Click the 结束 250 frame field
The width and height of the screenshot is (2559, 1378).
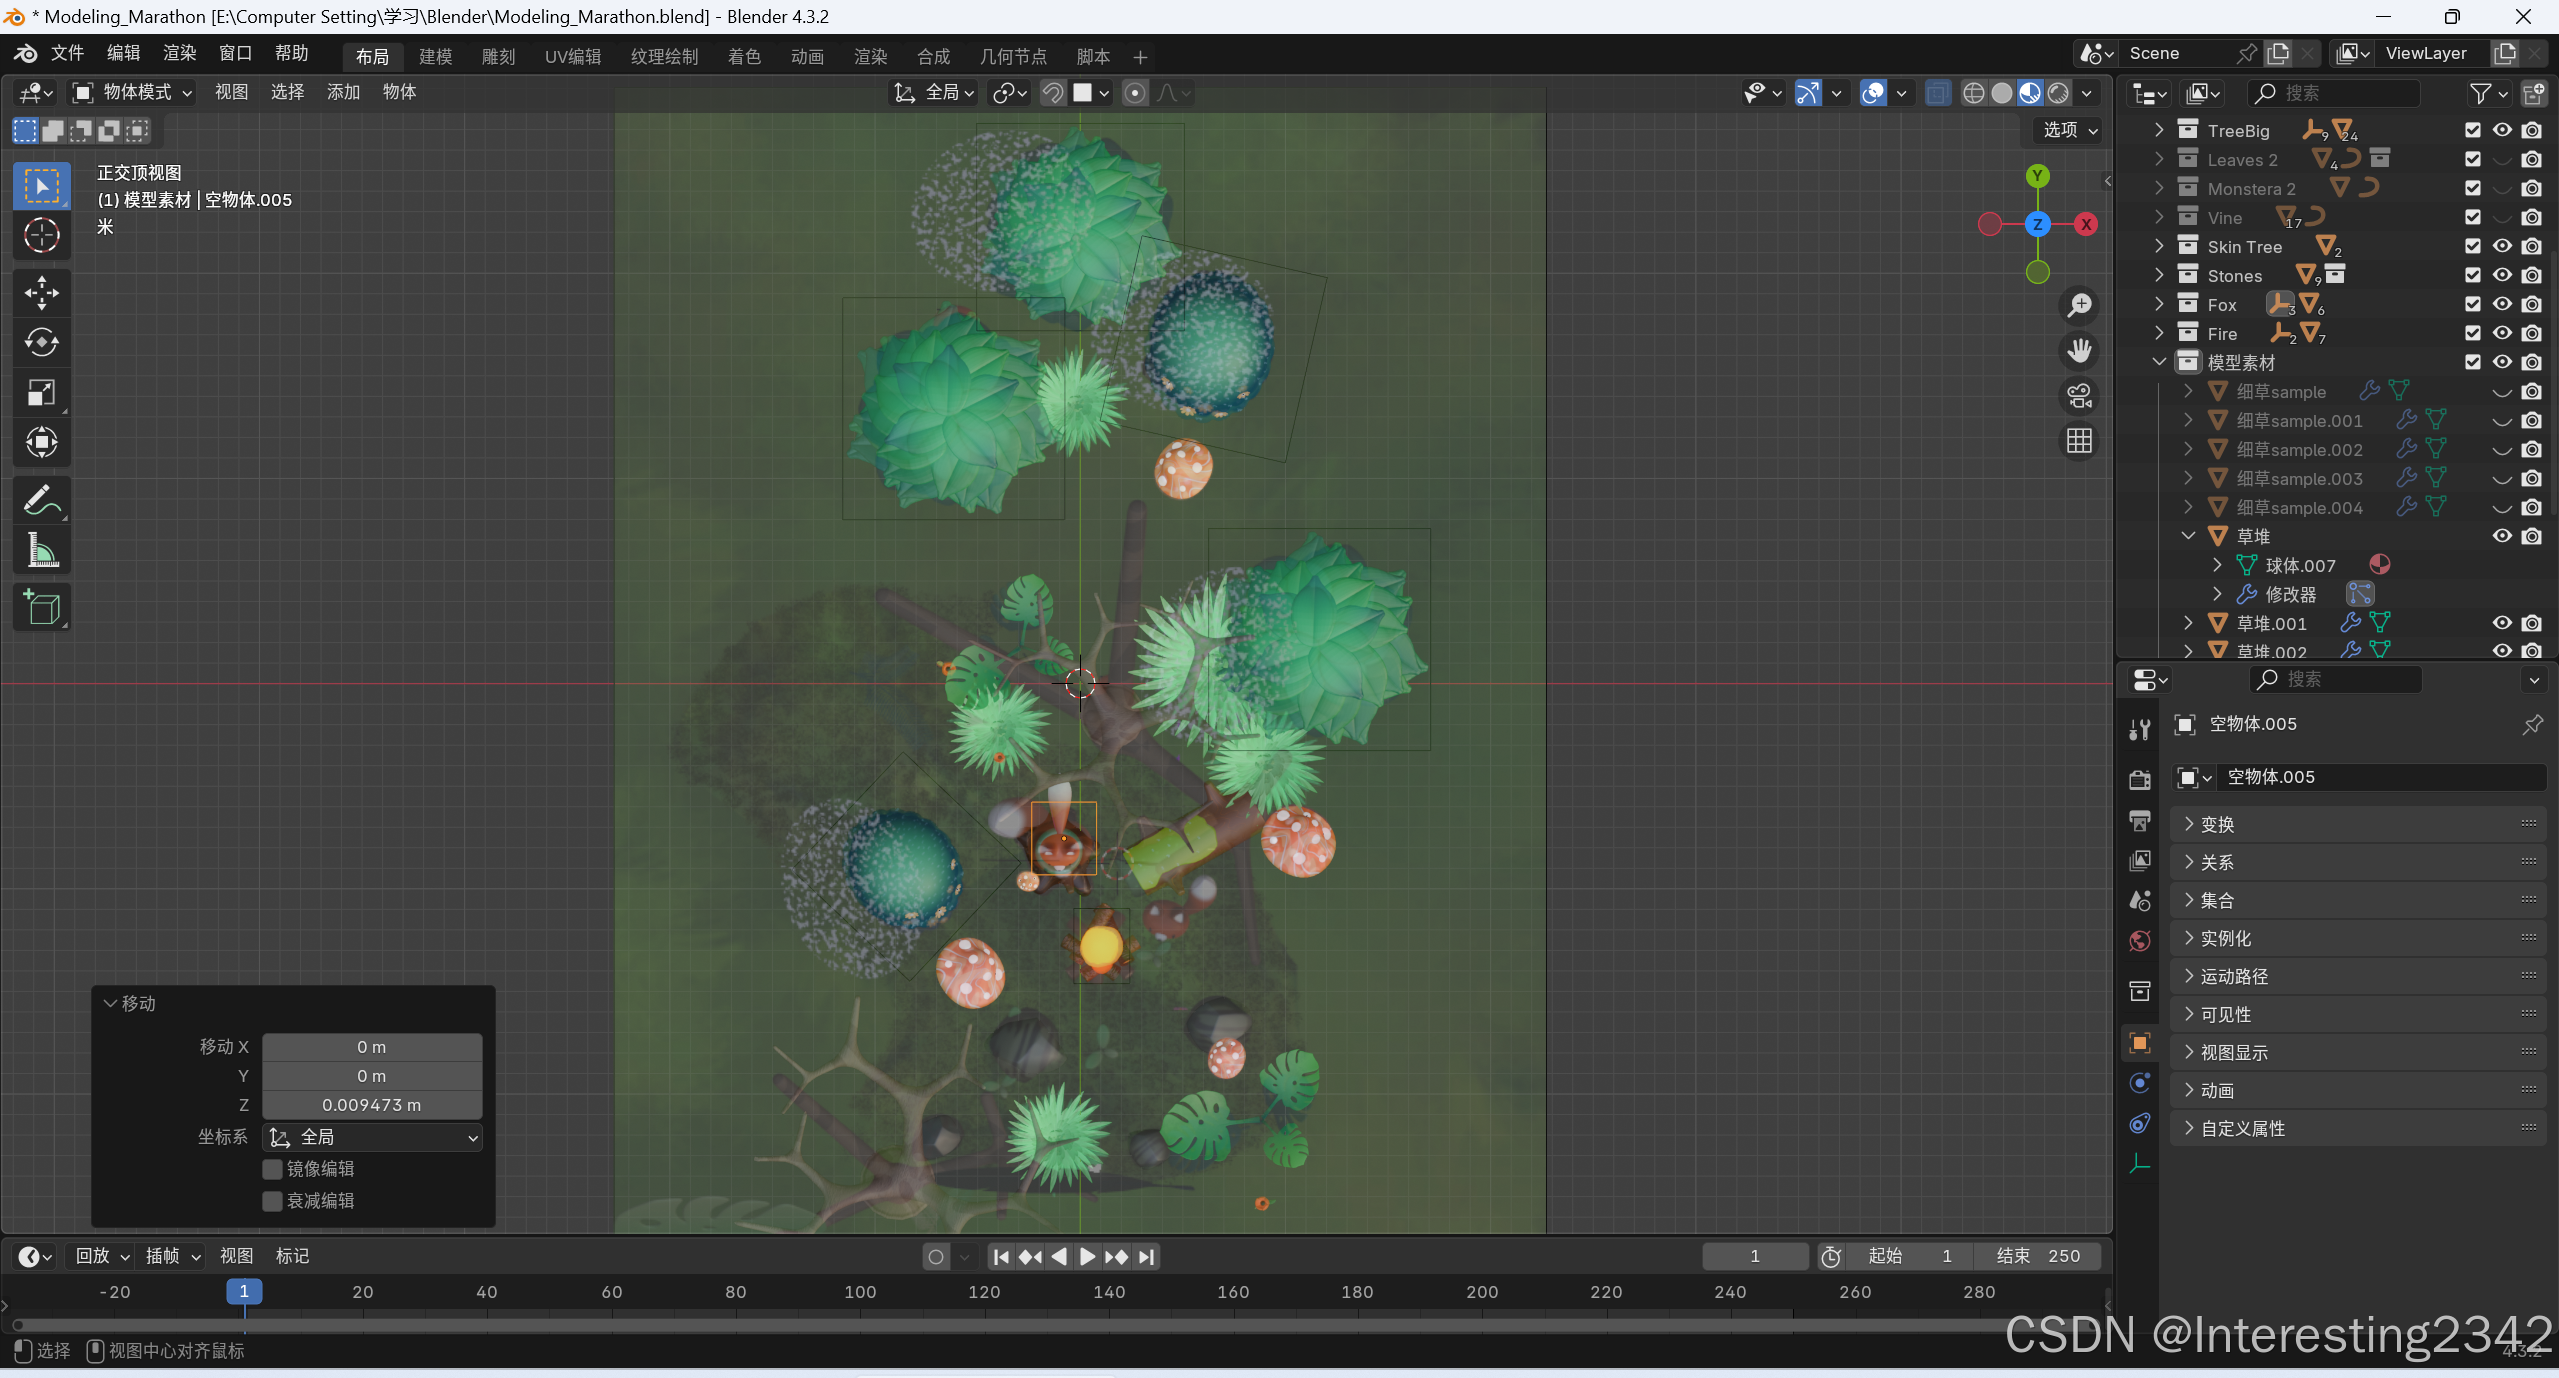[x=2038, y=1256]
